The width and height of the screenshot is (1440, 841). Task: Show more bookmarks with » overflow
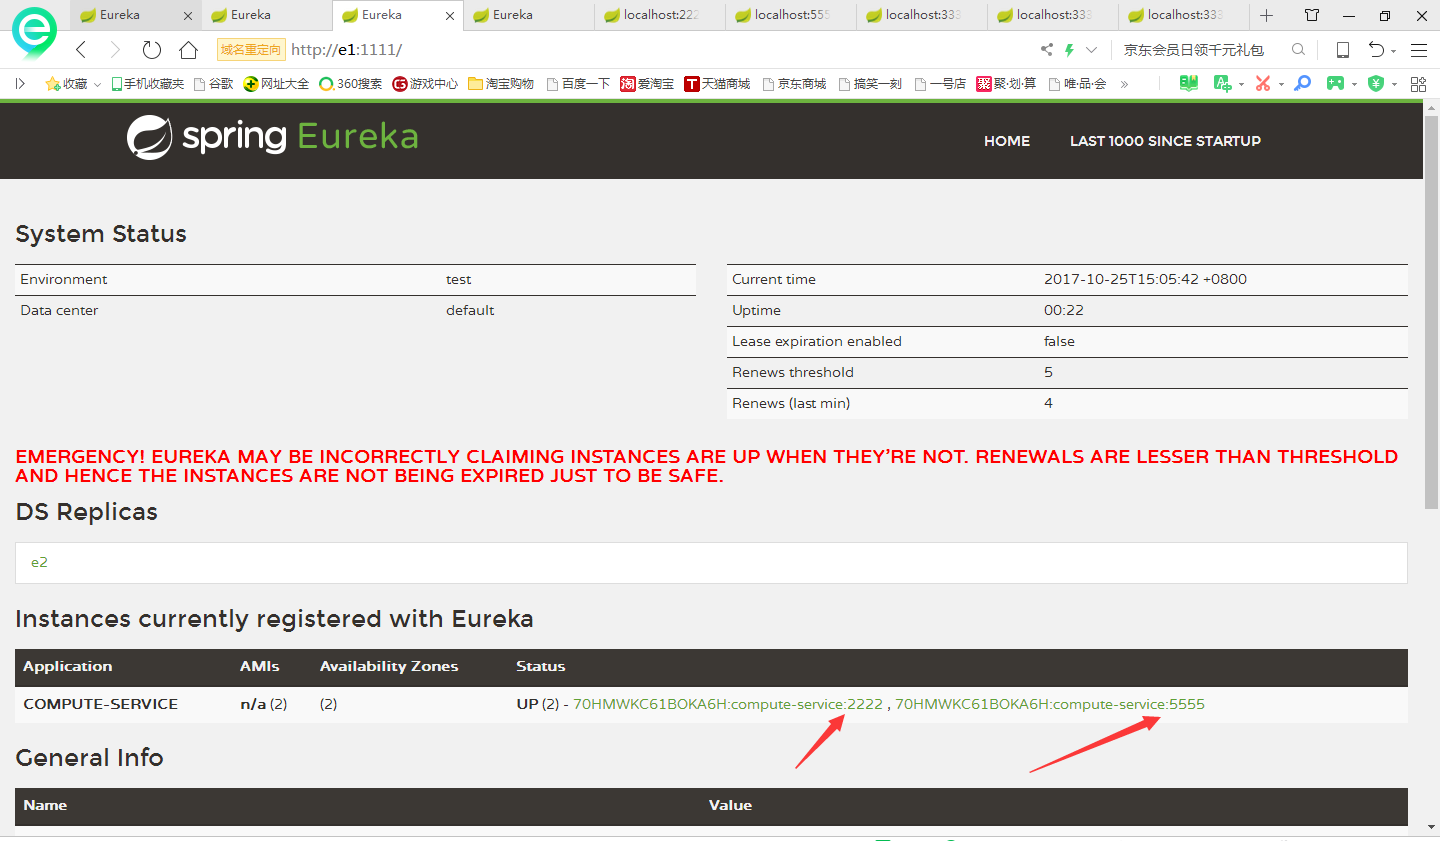[1124, 84]
